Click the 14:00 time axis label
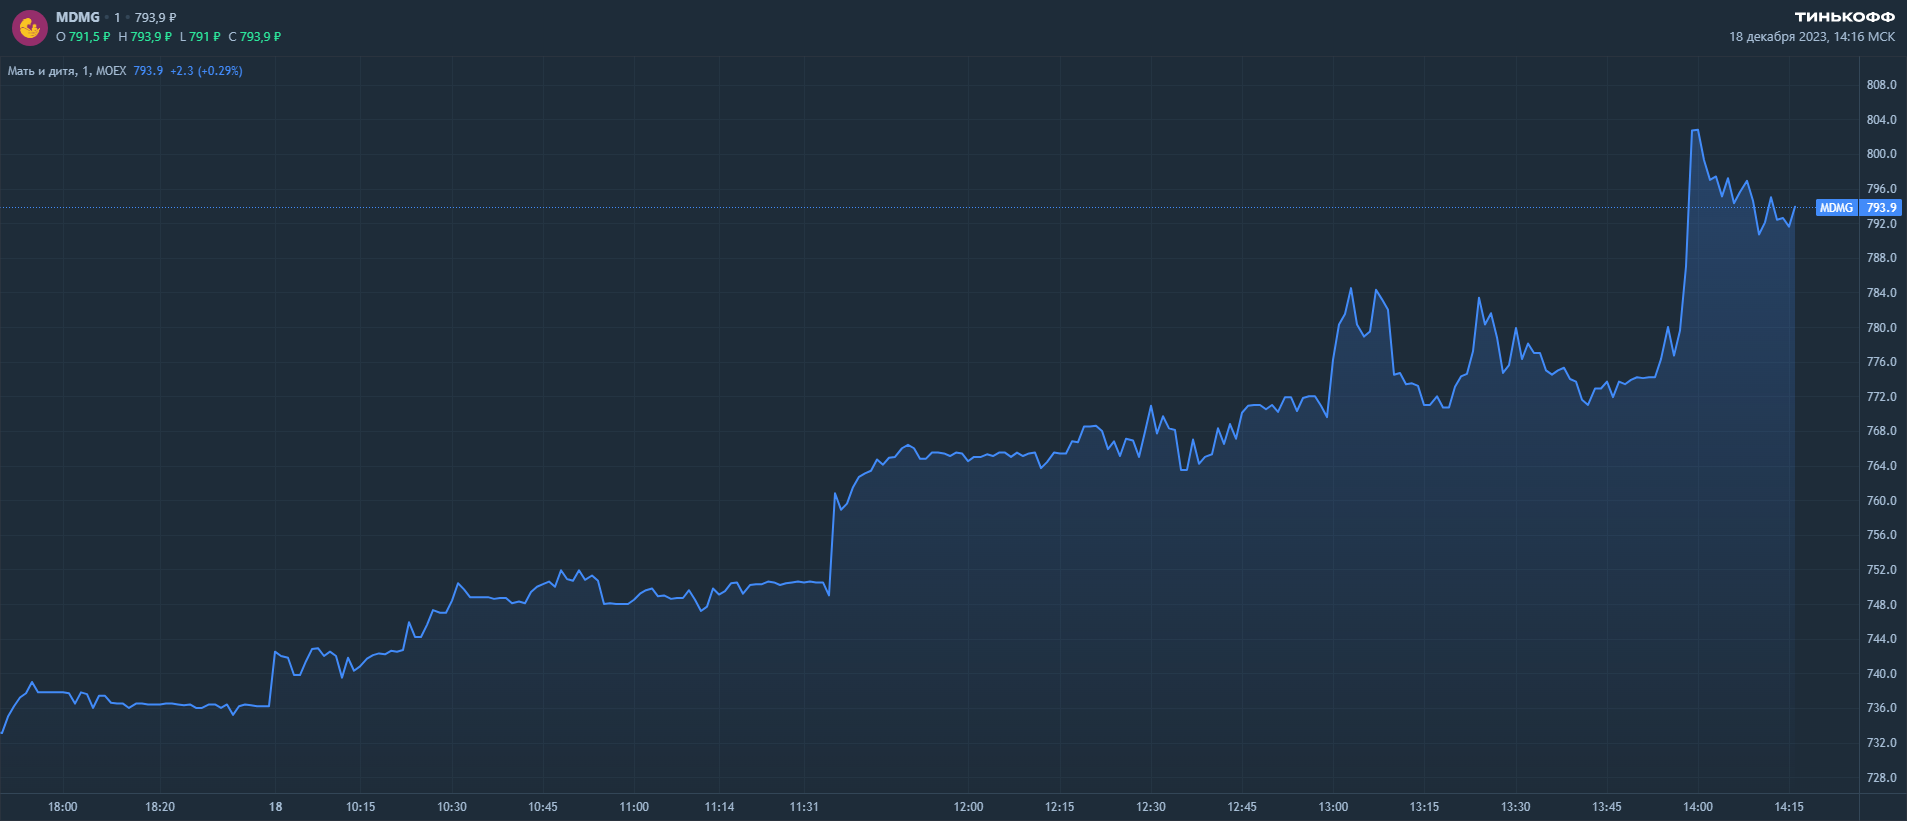The width and height of the screenshot is (1907, 821). (1698, 807)
